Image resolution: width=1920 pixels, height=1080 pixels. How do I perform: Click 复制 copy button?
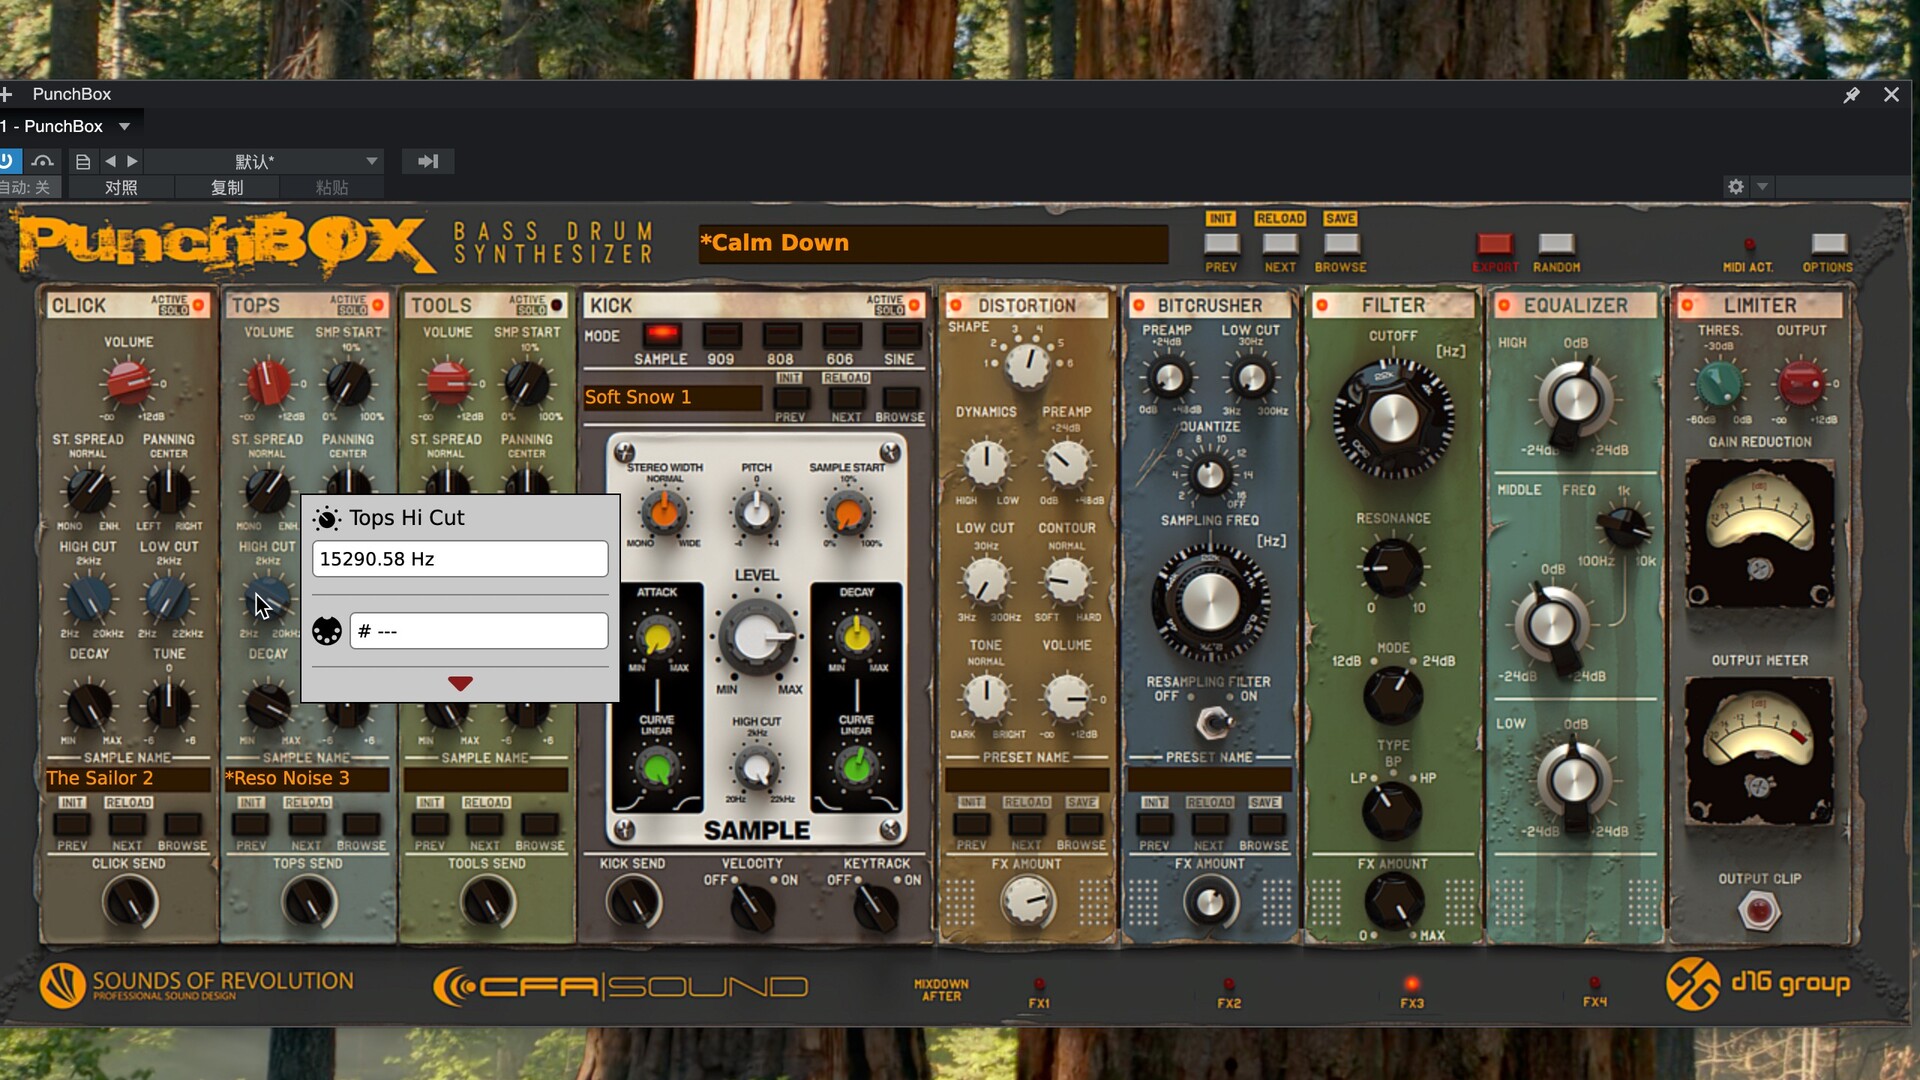(227, 187)
